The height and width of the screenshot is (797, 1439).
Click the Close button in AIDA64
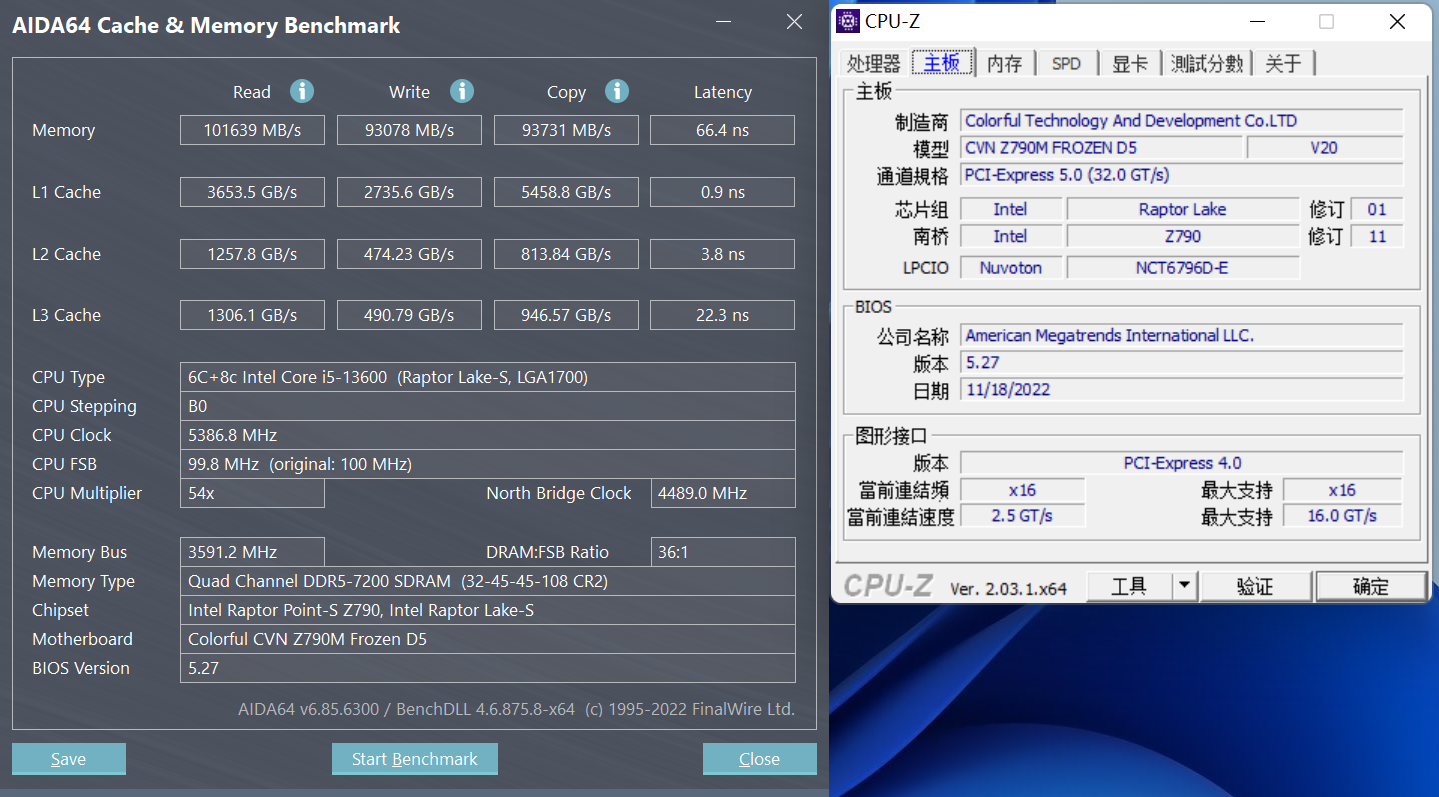(760, 759)
